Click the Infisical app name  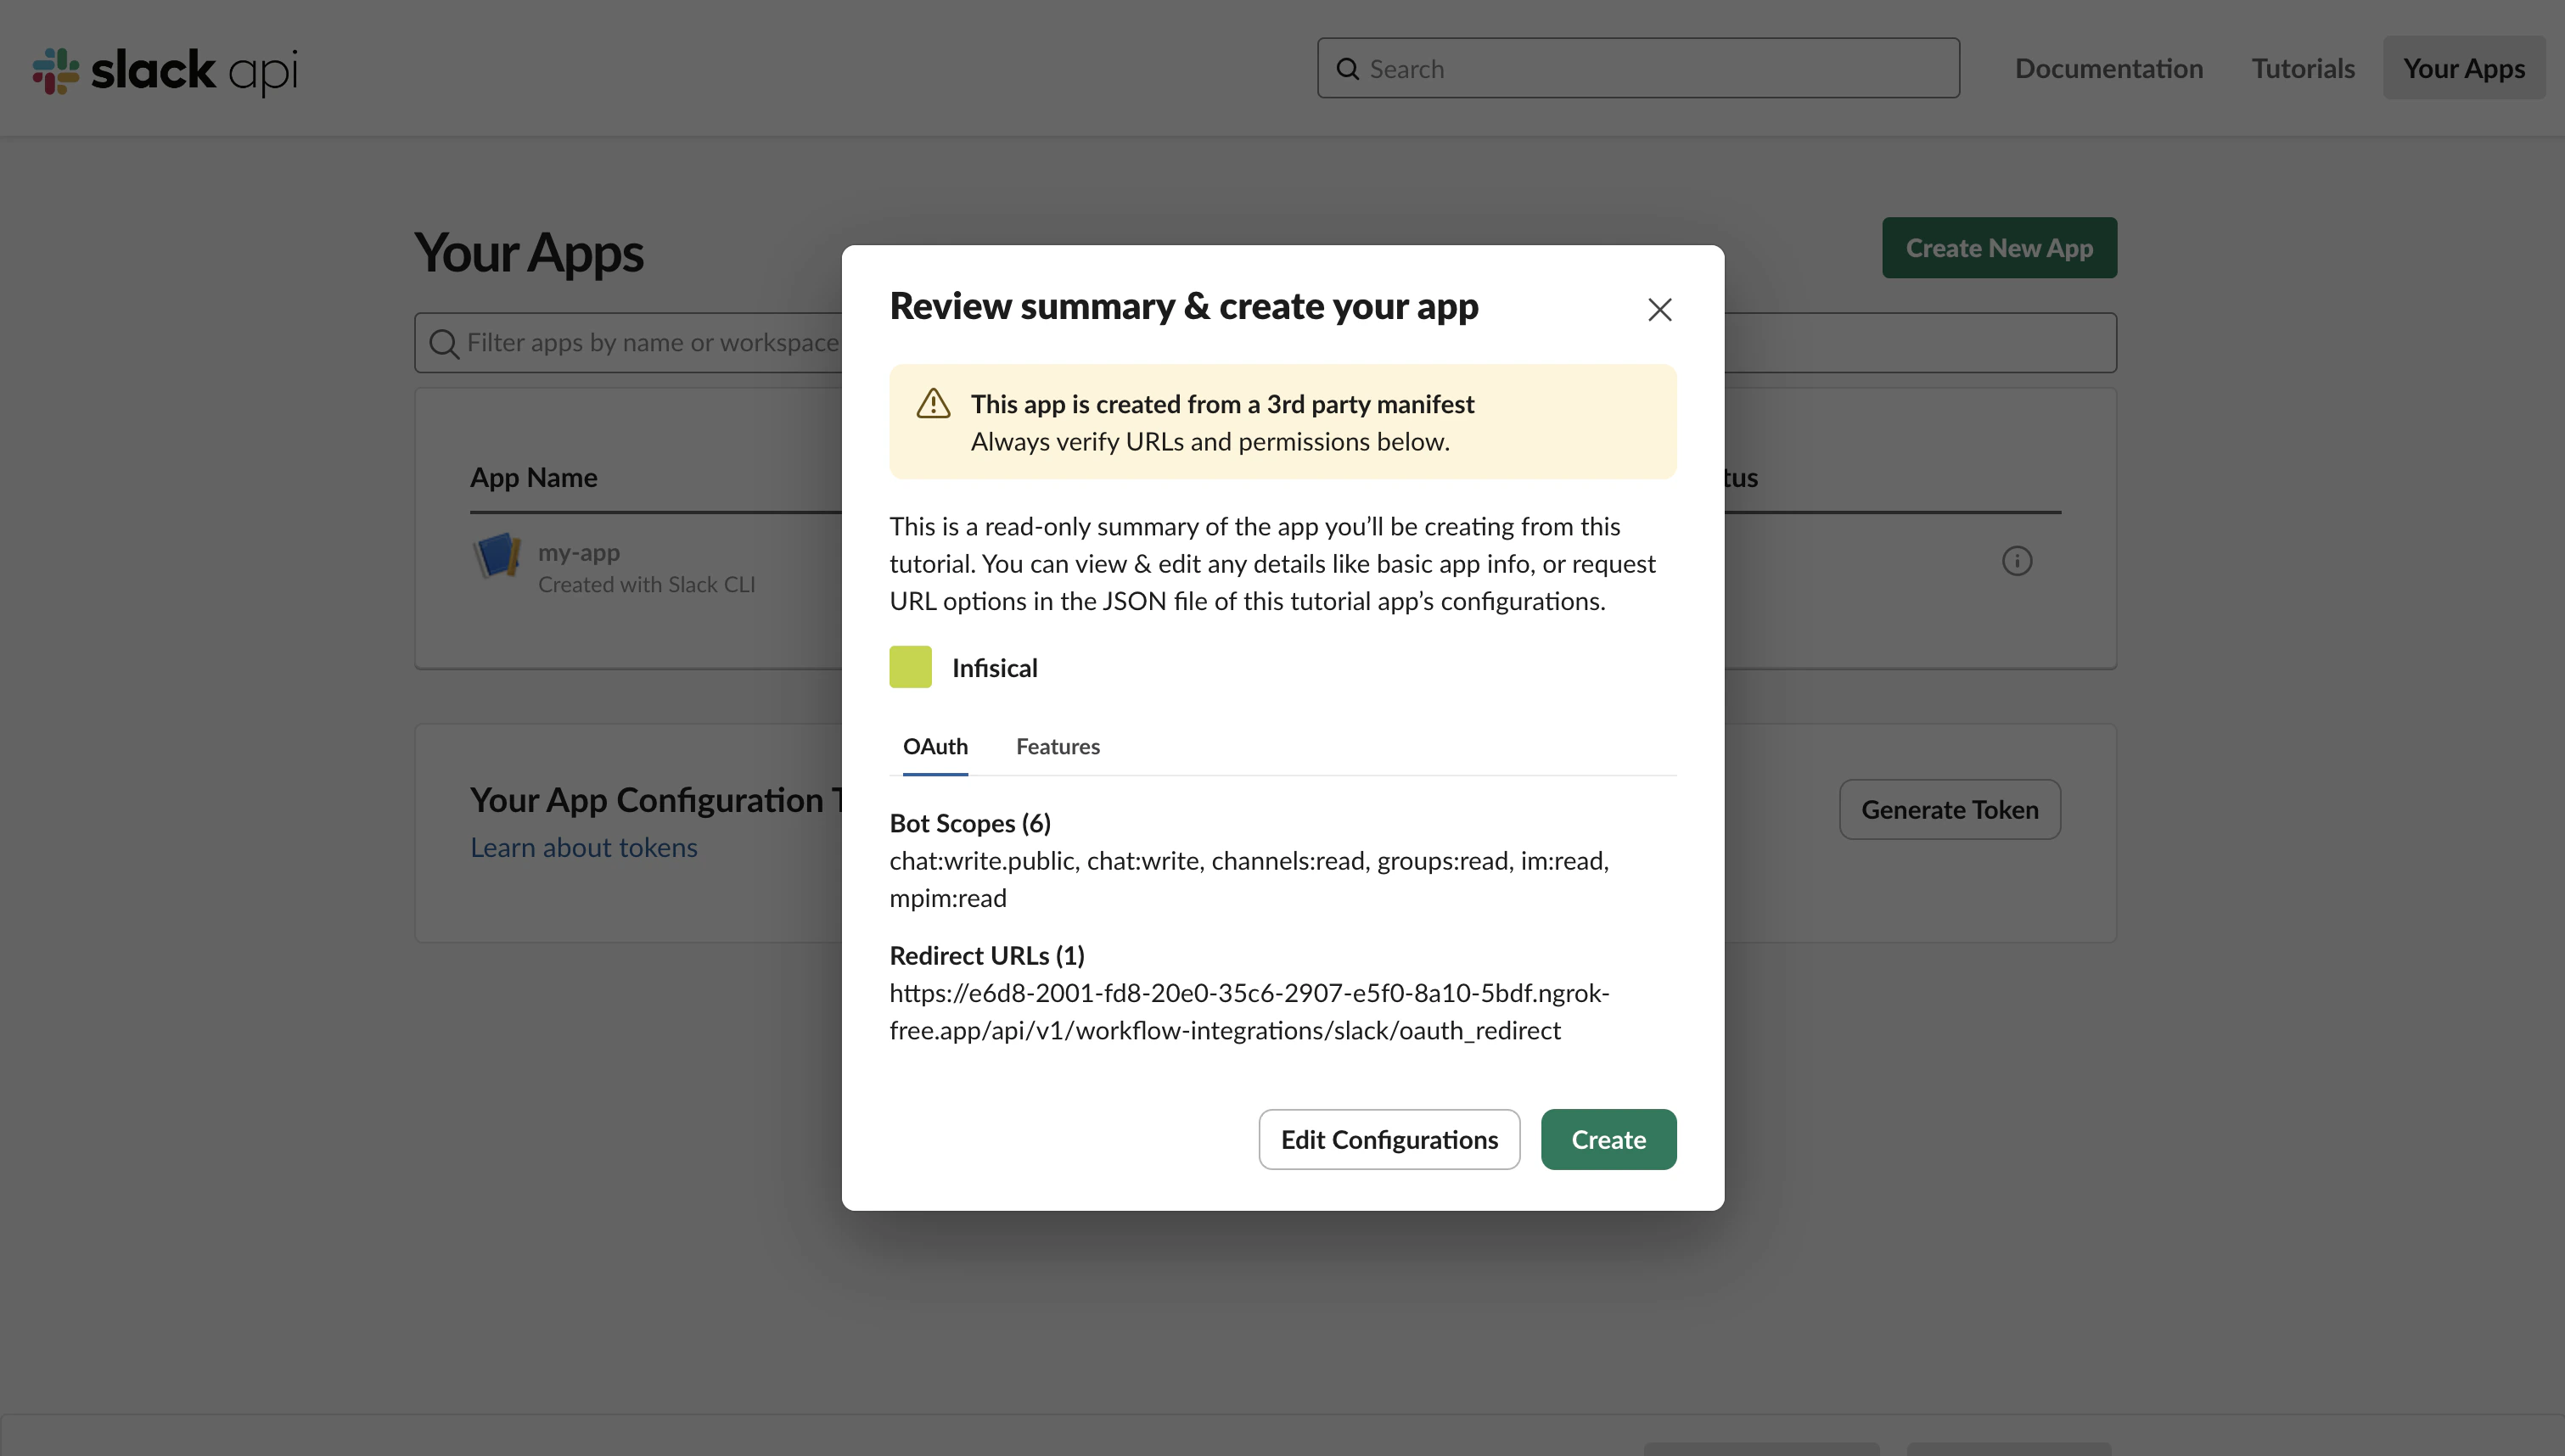994,667
